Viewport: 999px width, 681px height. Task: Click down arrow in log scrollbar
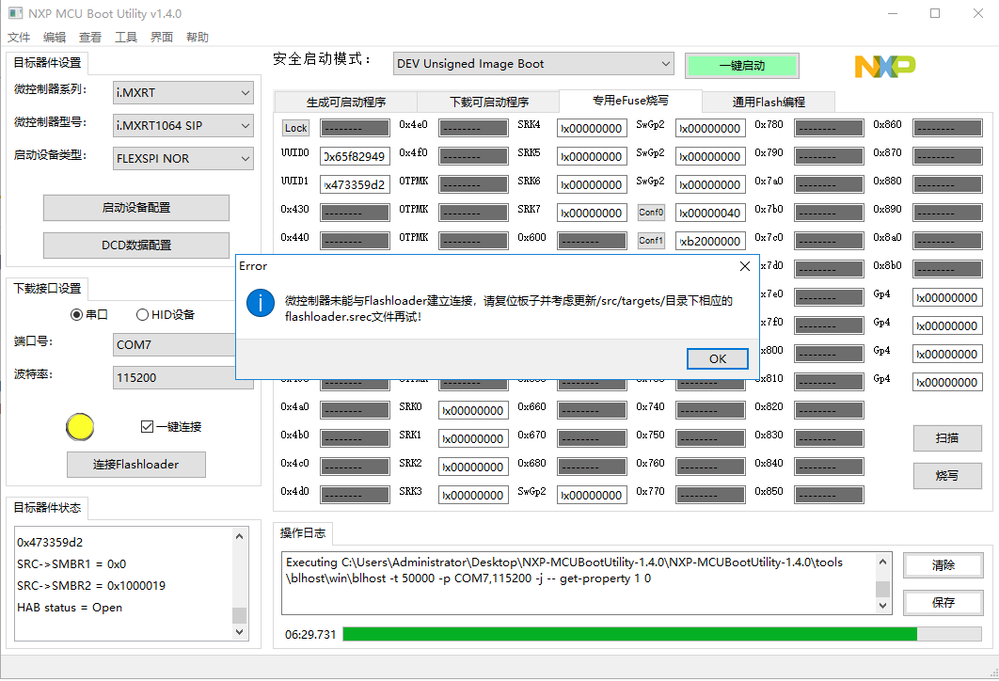[883, 606]
